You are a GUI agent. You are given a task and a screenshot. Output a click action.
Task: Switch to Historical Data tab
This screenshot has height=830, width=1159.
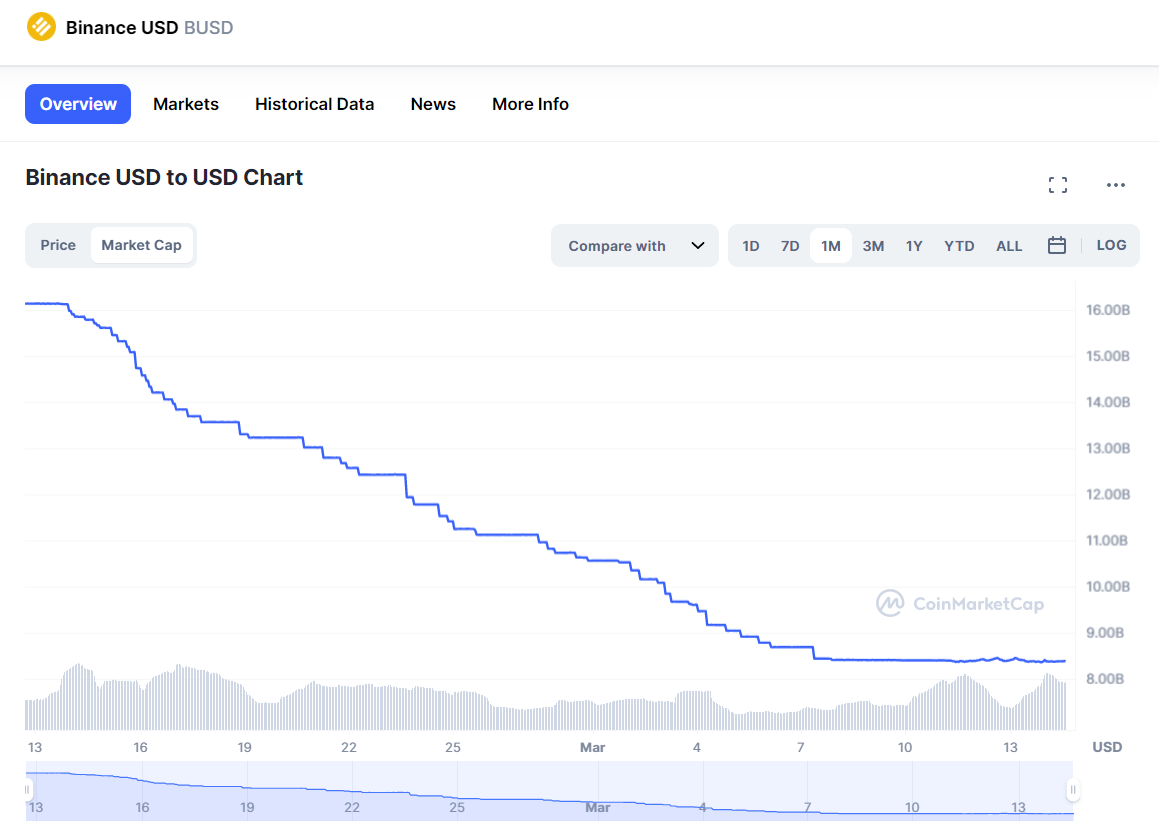point(314,104)
